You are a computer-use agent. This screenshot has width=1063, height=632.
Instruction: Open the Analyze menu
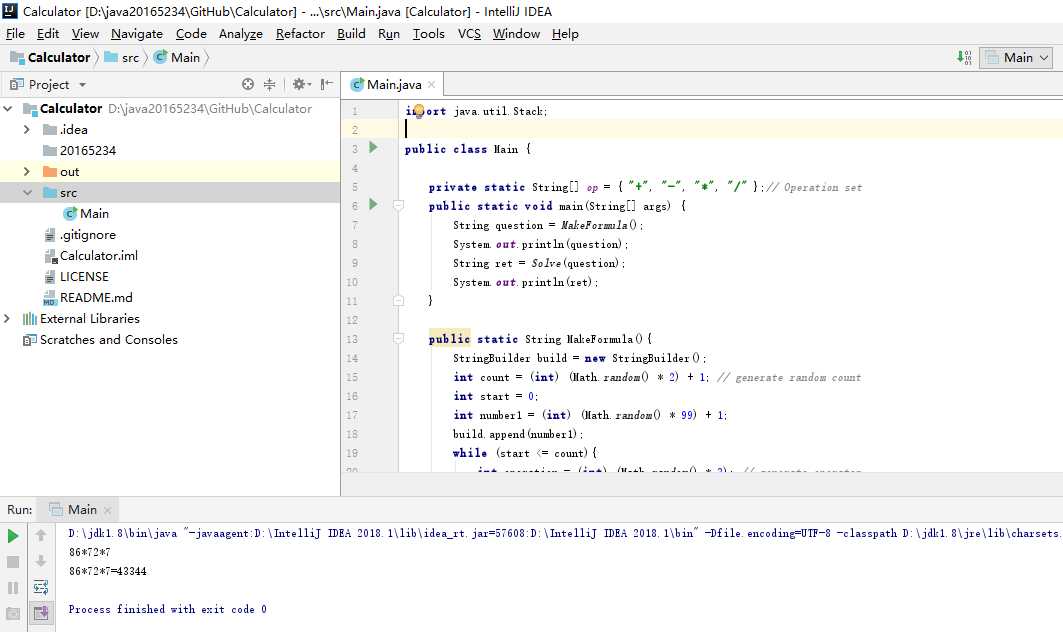pyautogui.click(x=241, y=34)
